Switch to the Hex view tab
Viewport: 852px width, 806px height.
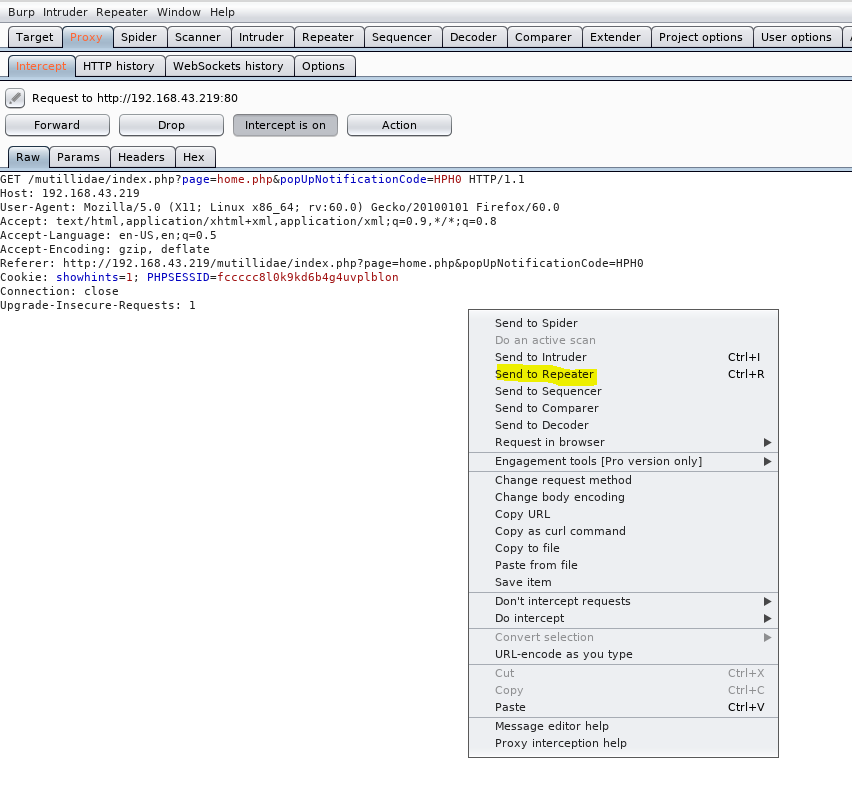[x=195, y=157]
